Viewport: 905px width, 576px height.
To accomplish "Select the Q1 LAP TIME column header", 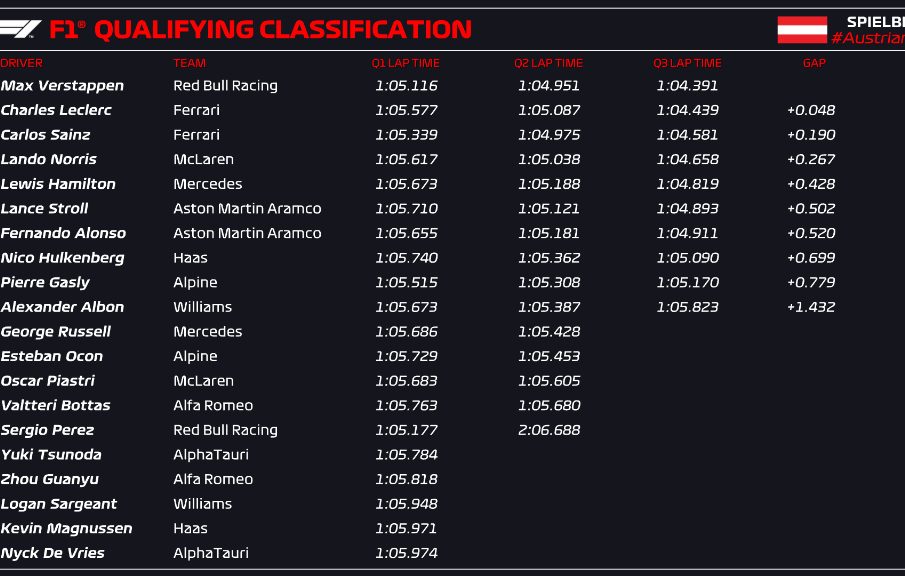I will point(406,63).
